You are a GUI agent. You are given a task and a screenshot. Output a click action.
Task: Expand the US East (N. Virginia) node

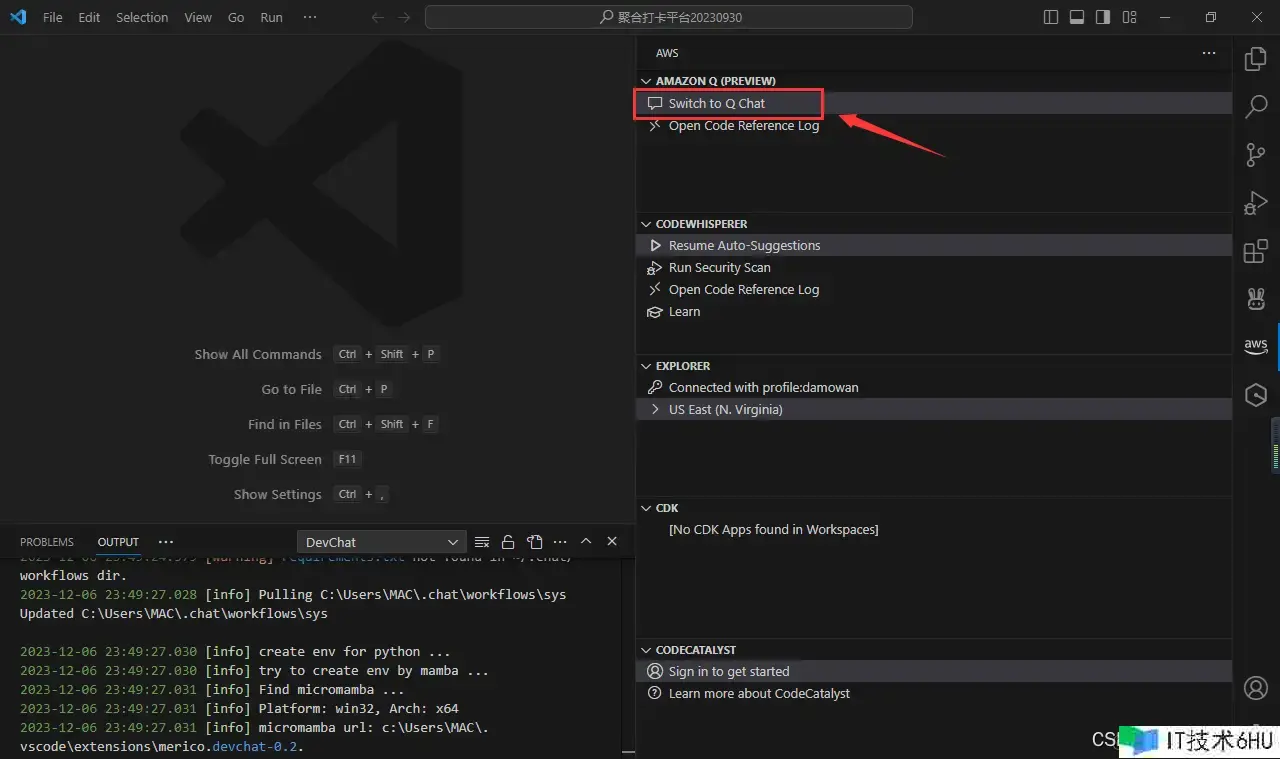934,409
